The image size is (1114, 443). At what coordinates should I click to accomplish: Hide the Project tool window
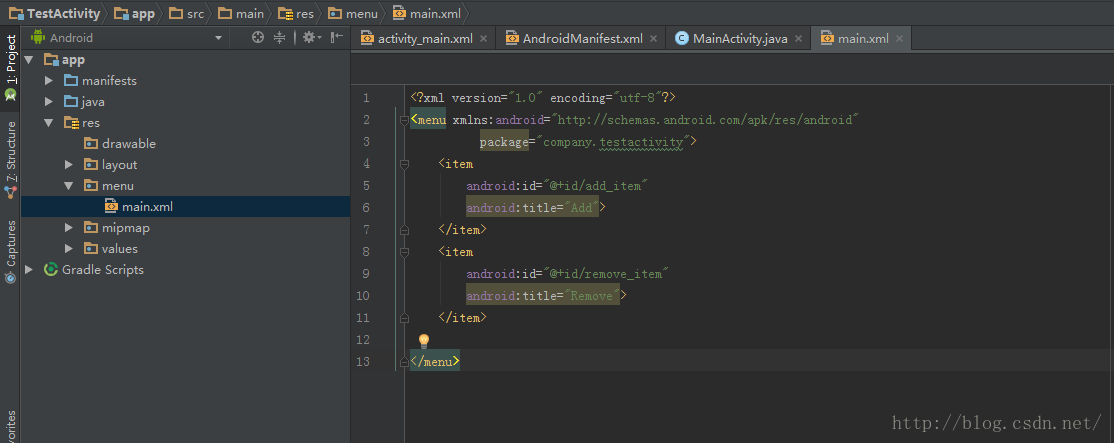click(x=337, y=38)
